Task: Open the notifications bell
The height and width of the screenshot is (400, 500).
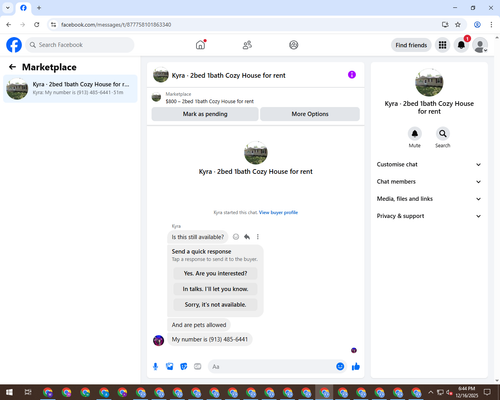Action: coord(461,45)
